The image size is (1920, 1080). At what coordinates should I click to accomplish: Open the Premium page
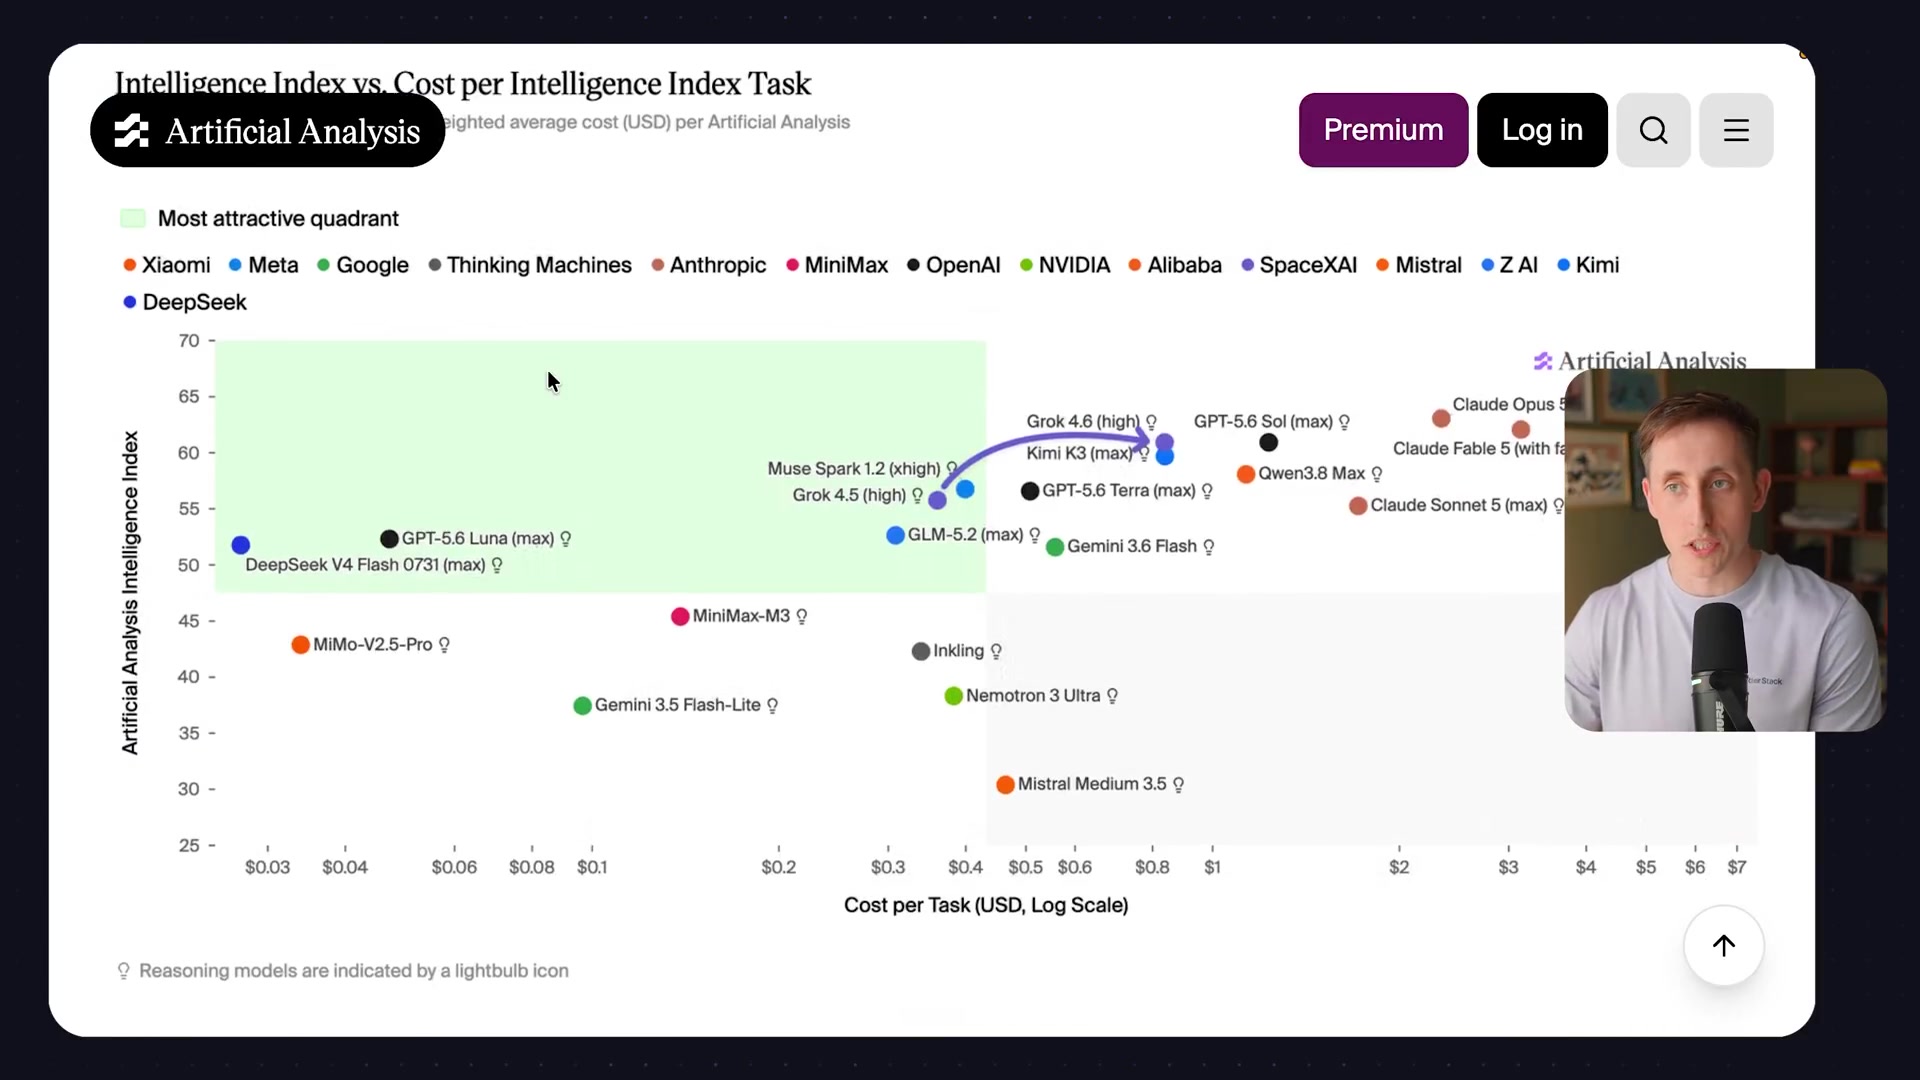pyautogui.click(x=1383, y=130)
